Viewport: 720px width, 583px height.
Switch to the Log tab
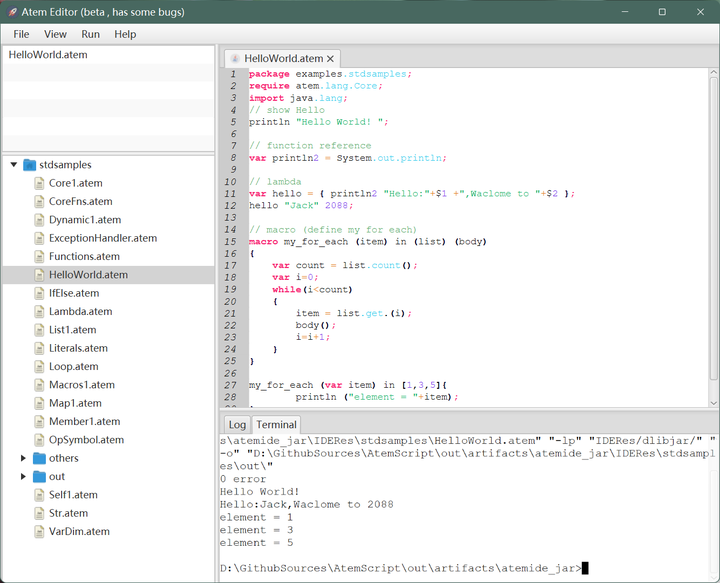click(237, 425)
